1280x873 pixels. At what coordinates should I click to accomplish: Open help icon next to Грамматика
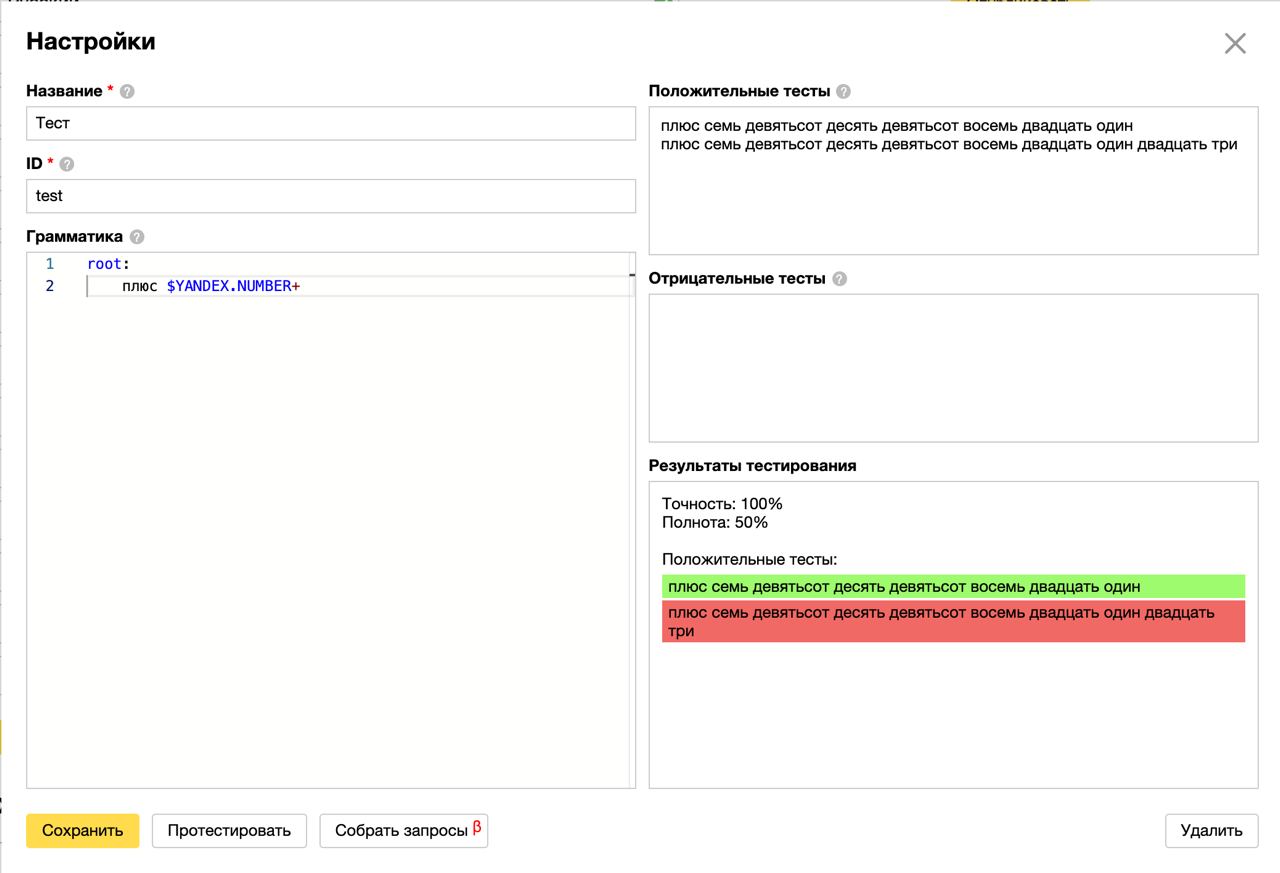pyautogui.click(x=137, y=237)
